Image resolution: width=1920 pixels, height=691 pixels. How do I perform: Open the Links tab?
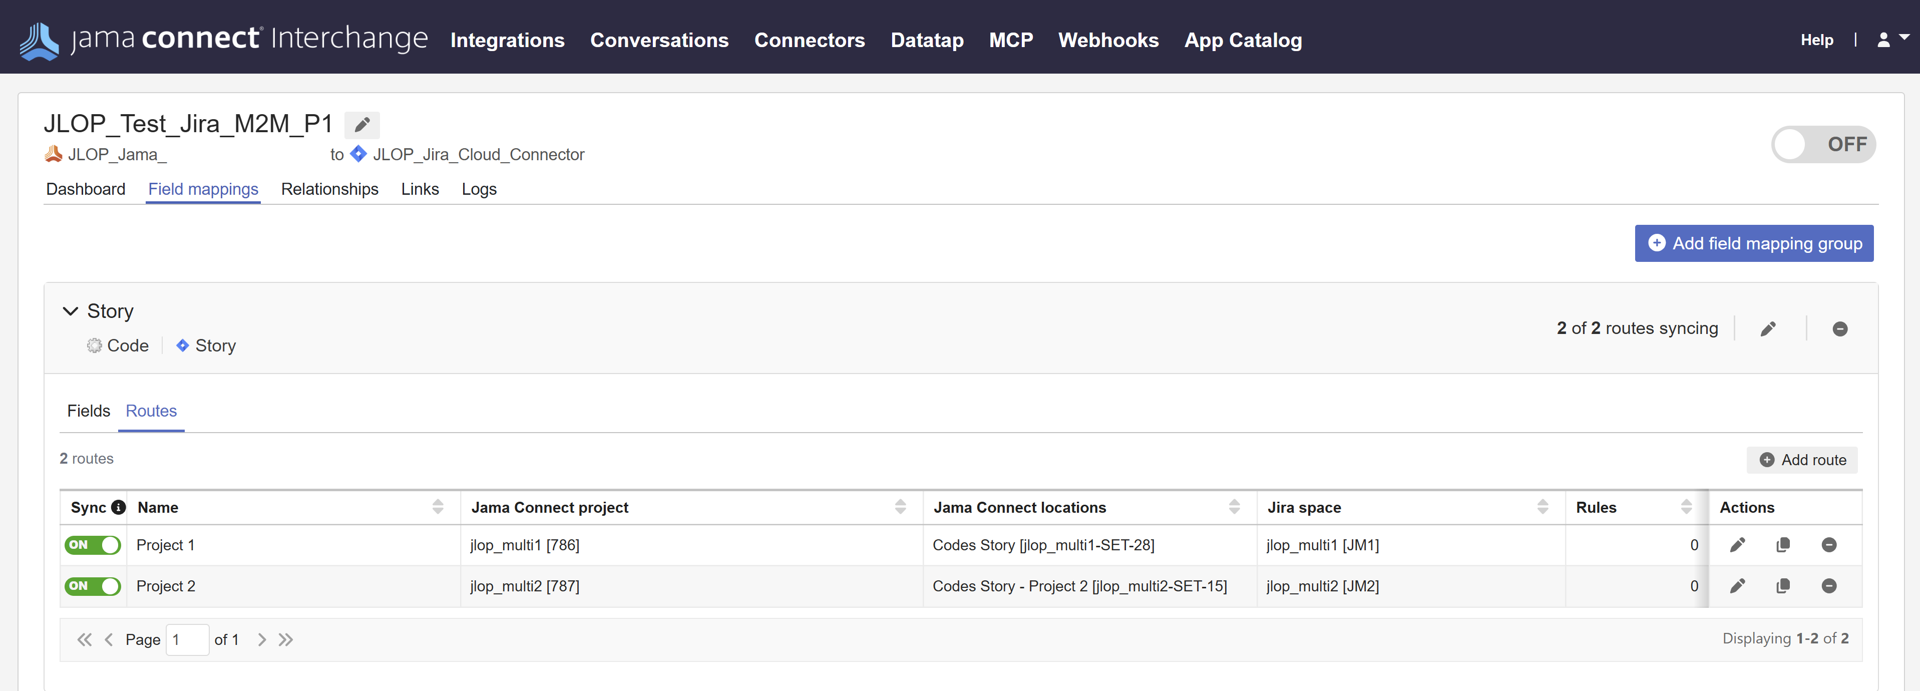pyautogui.click(x=420, y=189)
